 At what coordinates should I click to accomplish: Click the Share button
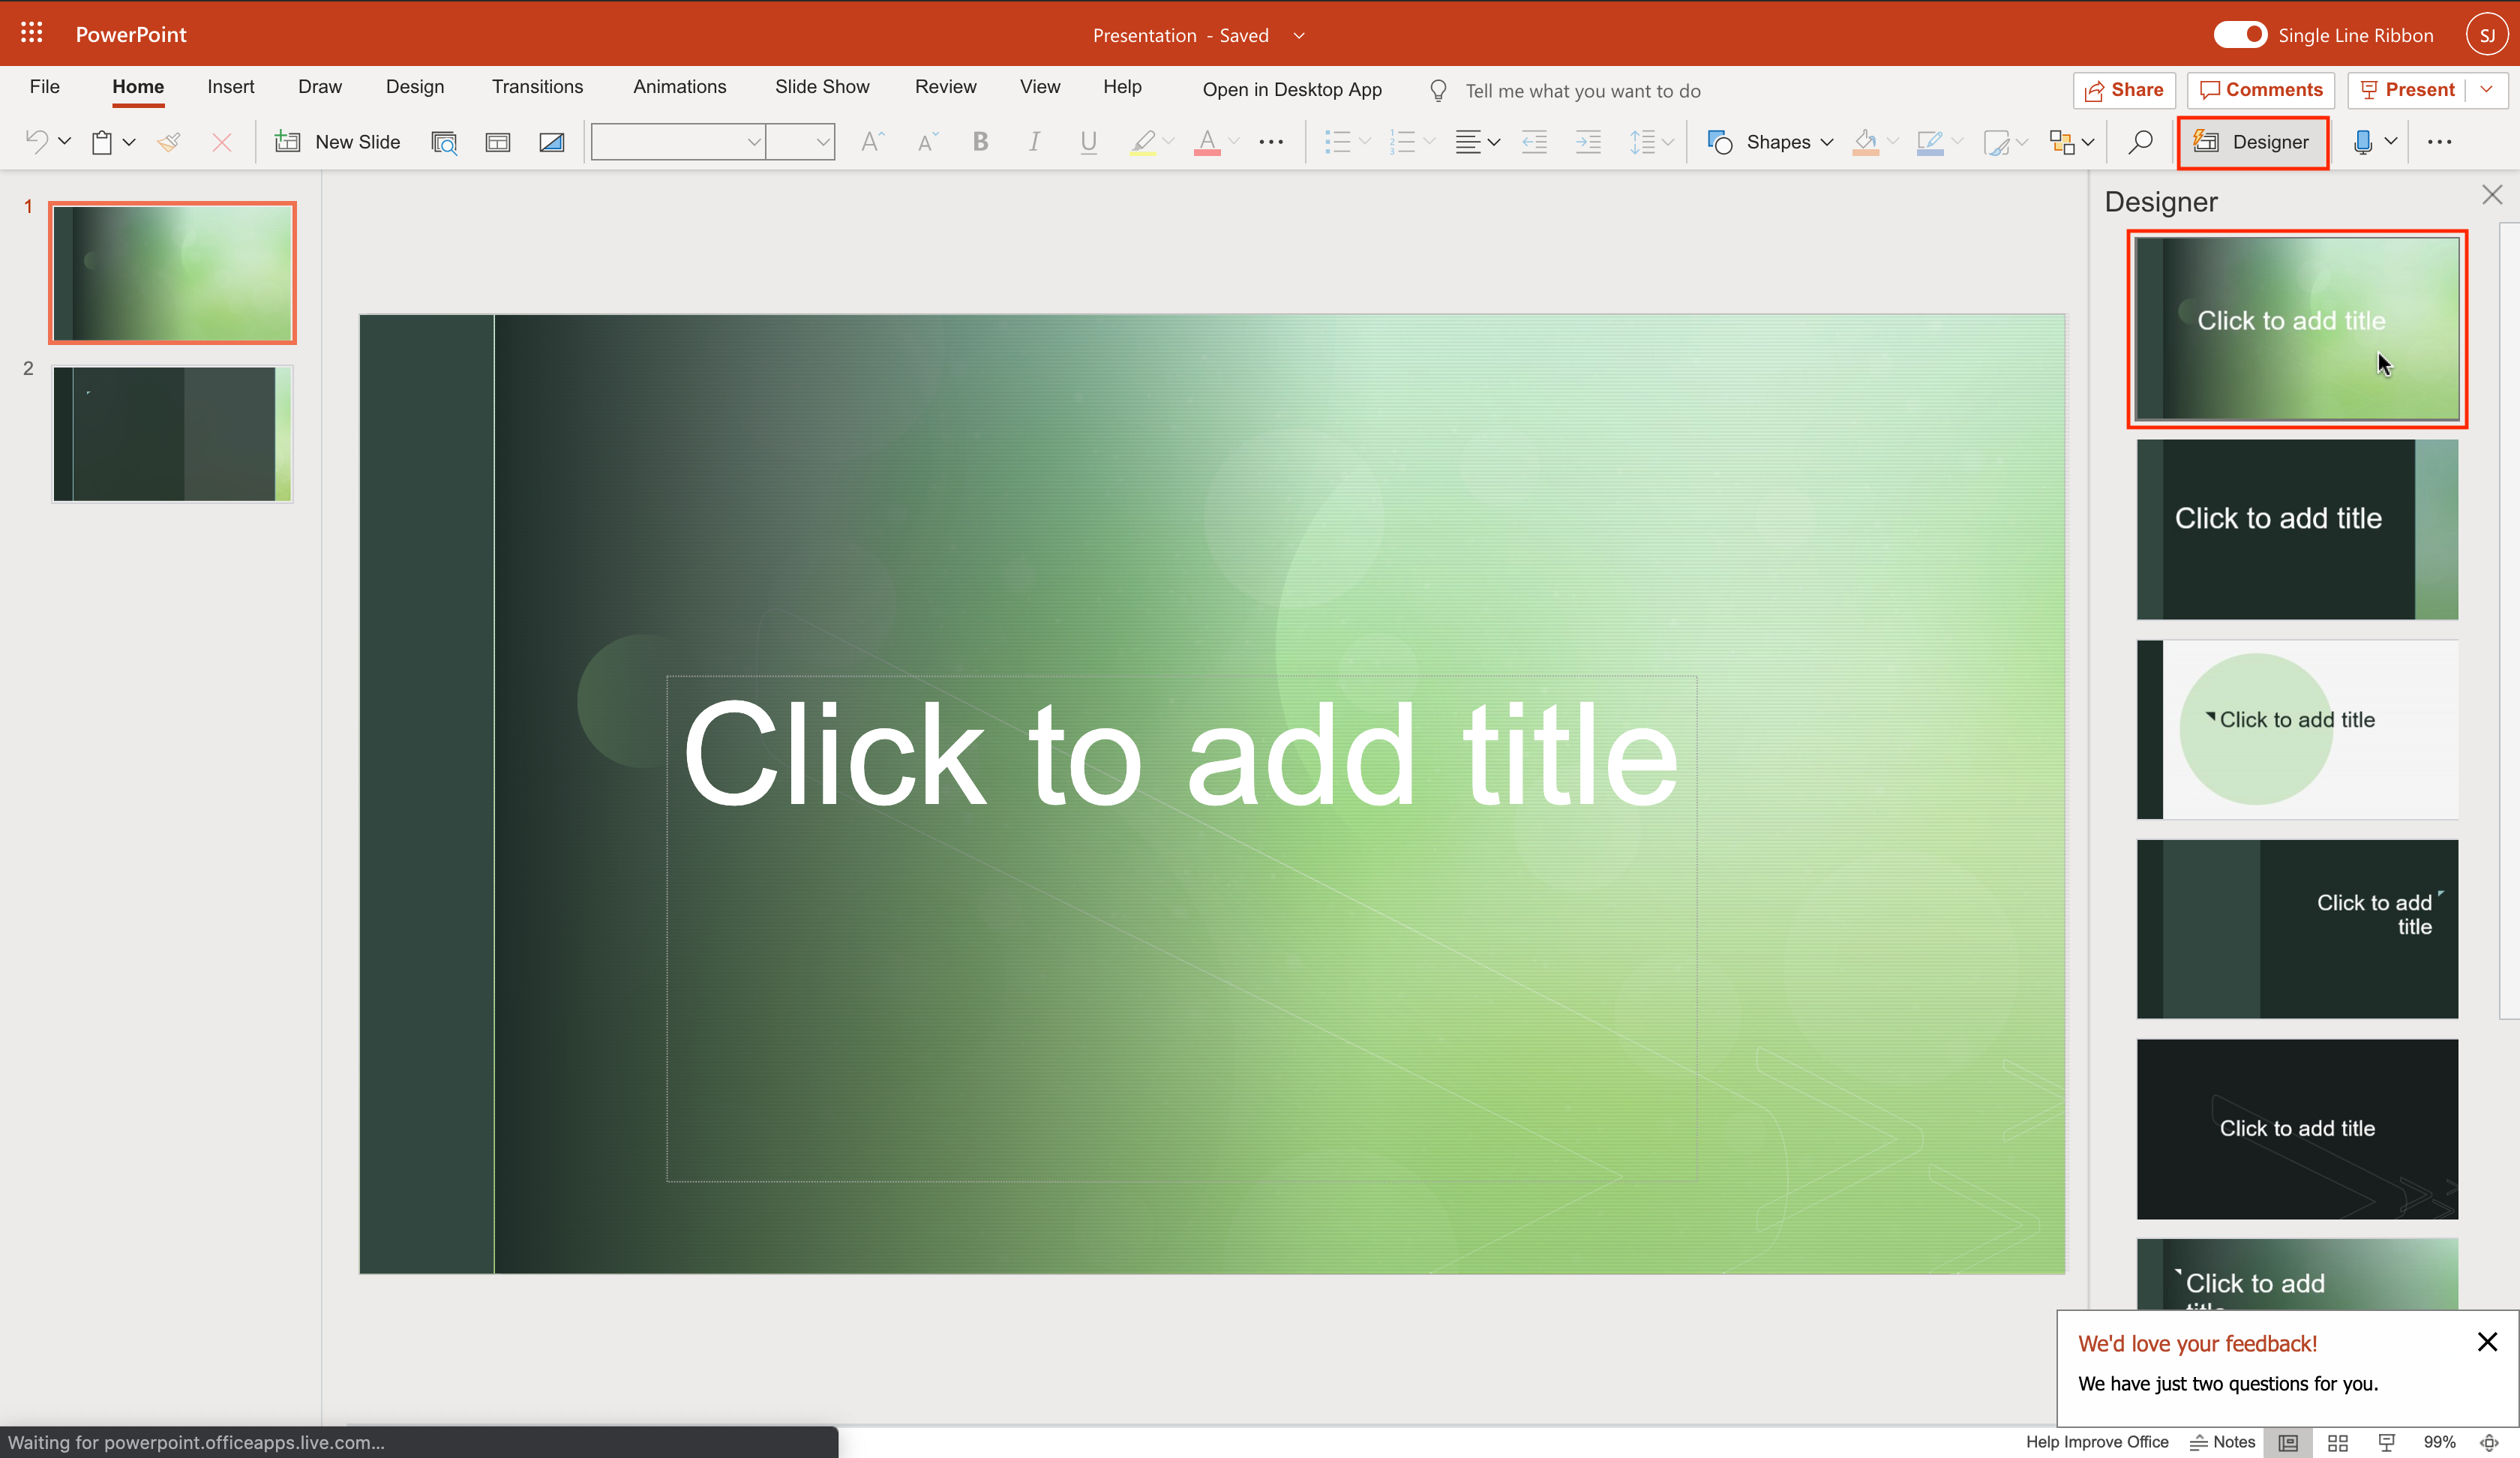point(2124,90)
